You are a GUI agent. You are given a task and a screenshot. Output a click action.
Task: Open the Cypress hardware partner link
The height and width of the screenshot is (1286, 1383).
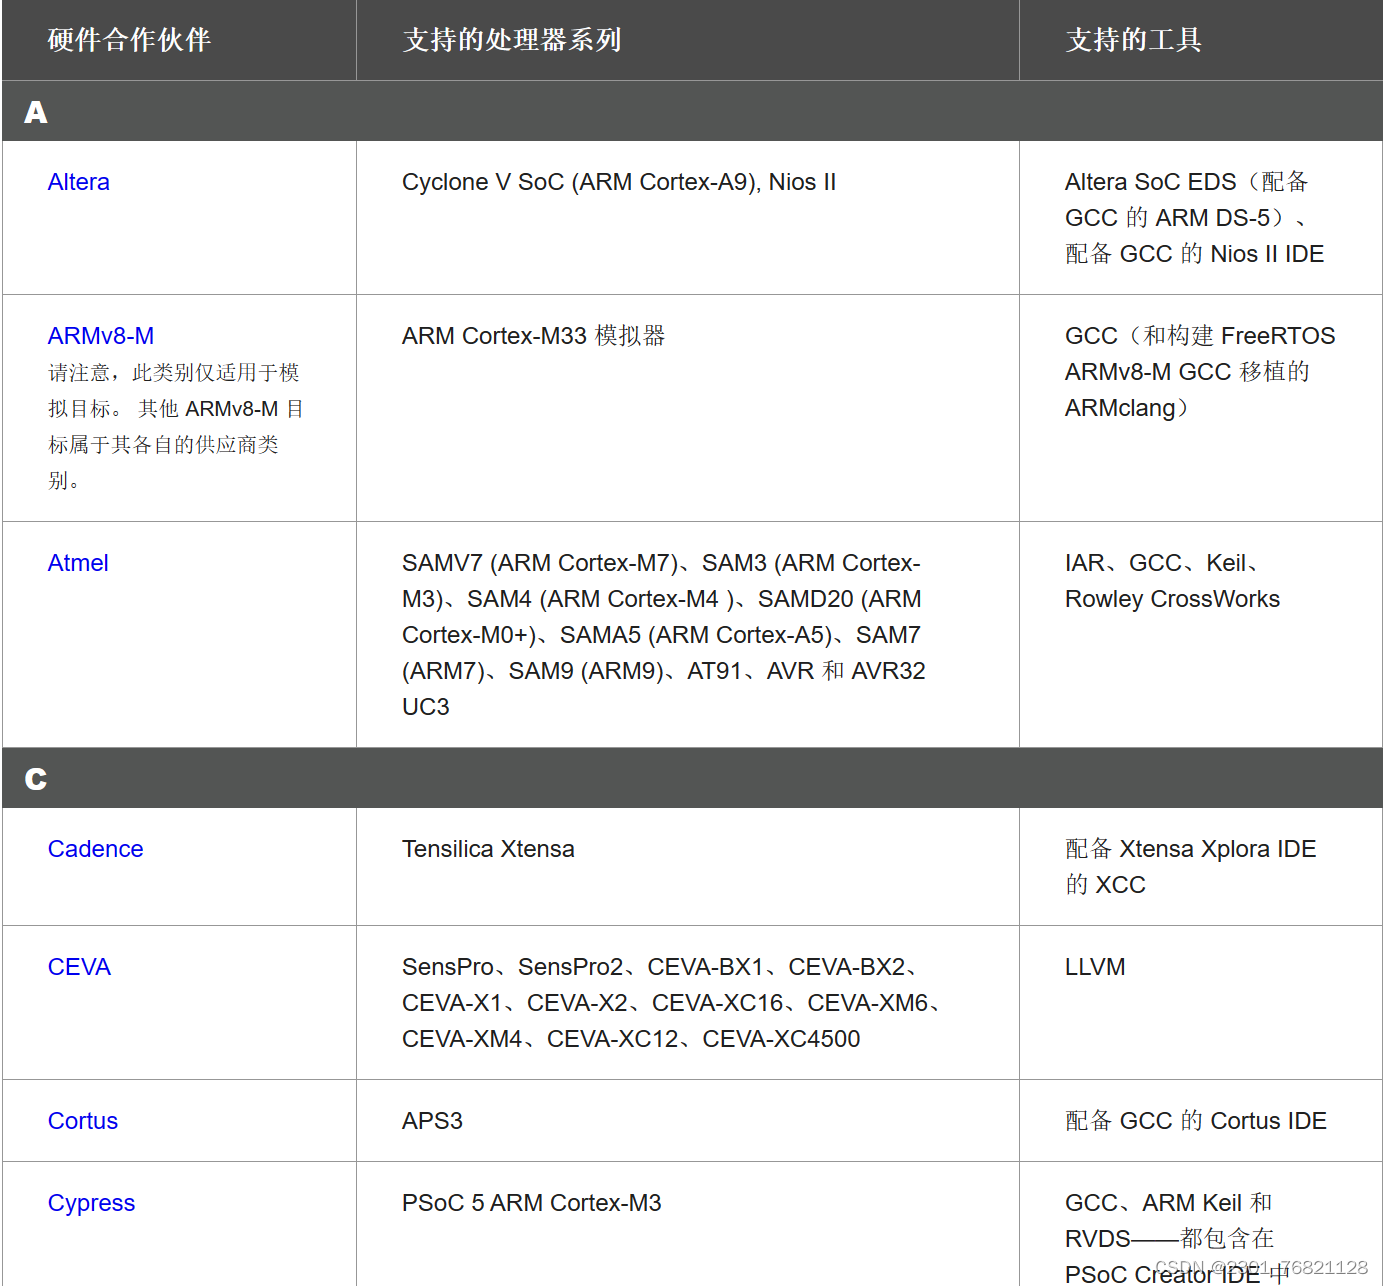(91, 1202)
